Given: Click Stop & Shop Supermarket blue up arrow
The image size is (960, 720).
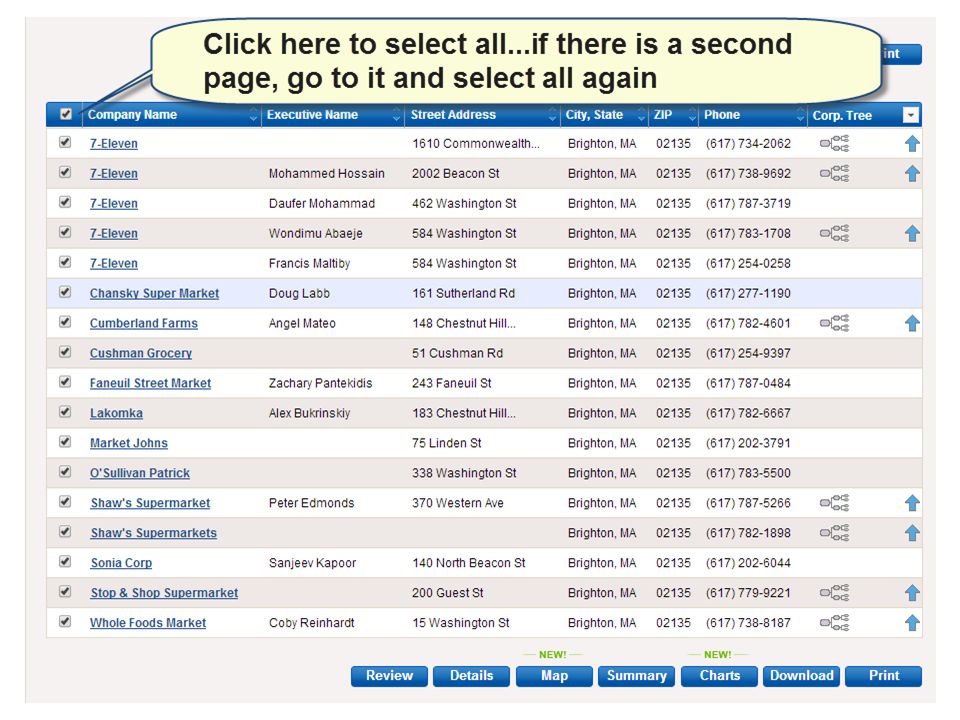Looking at the screenshot, I should point(912,593).
